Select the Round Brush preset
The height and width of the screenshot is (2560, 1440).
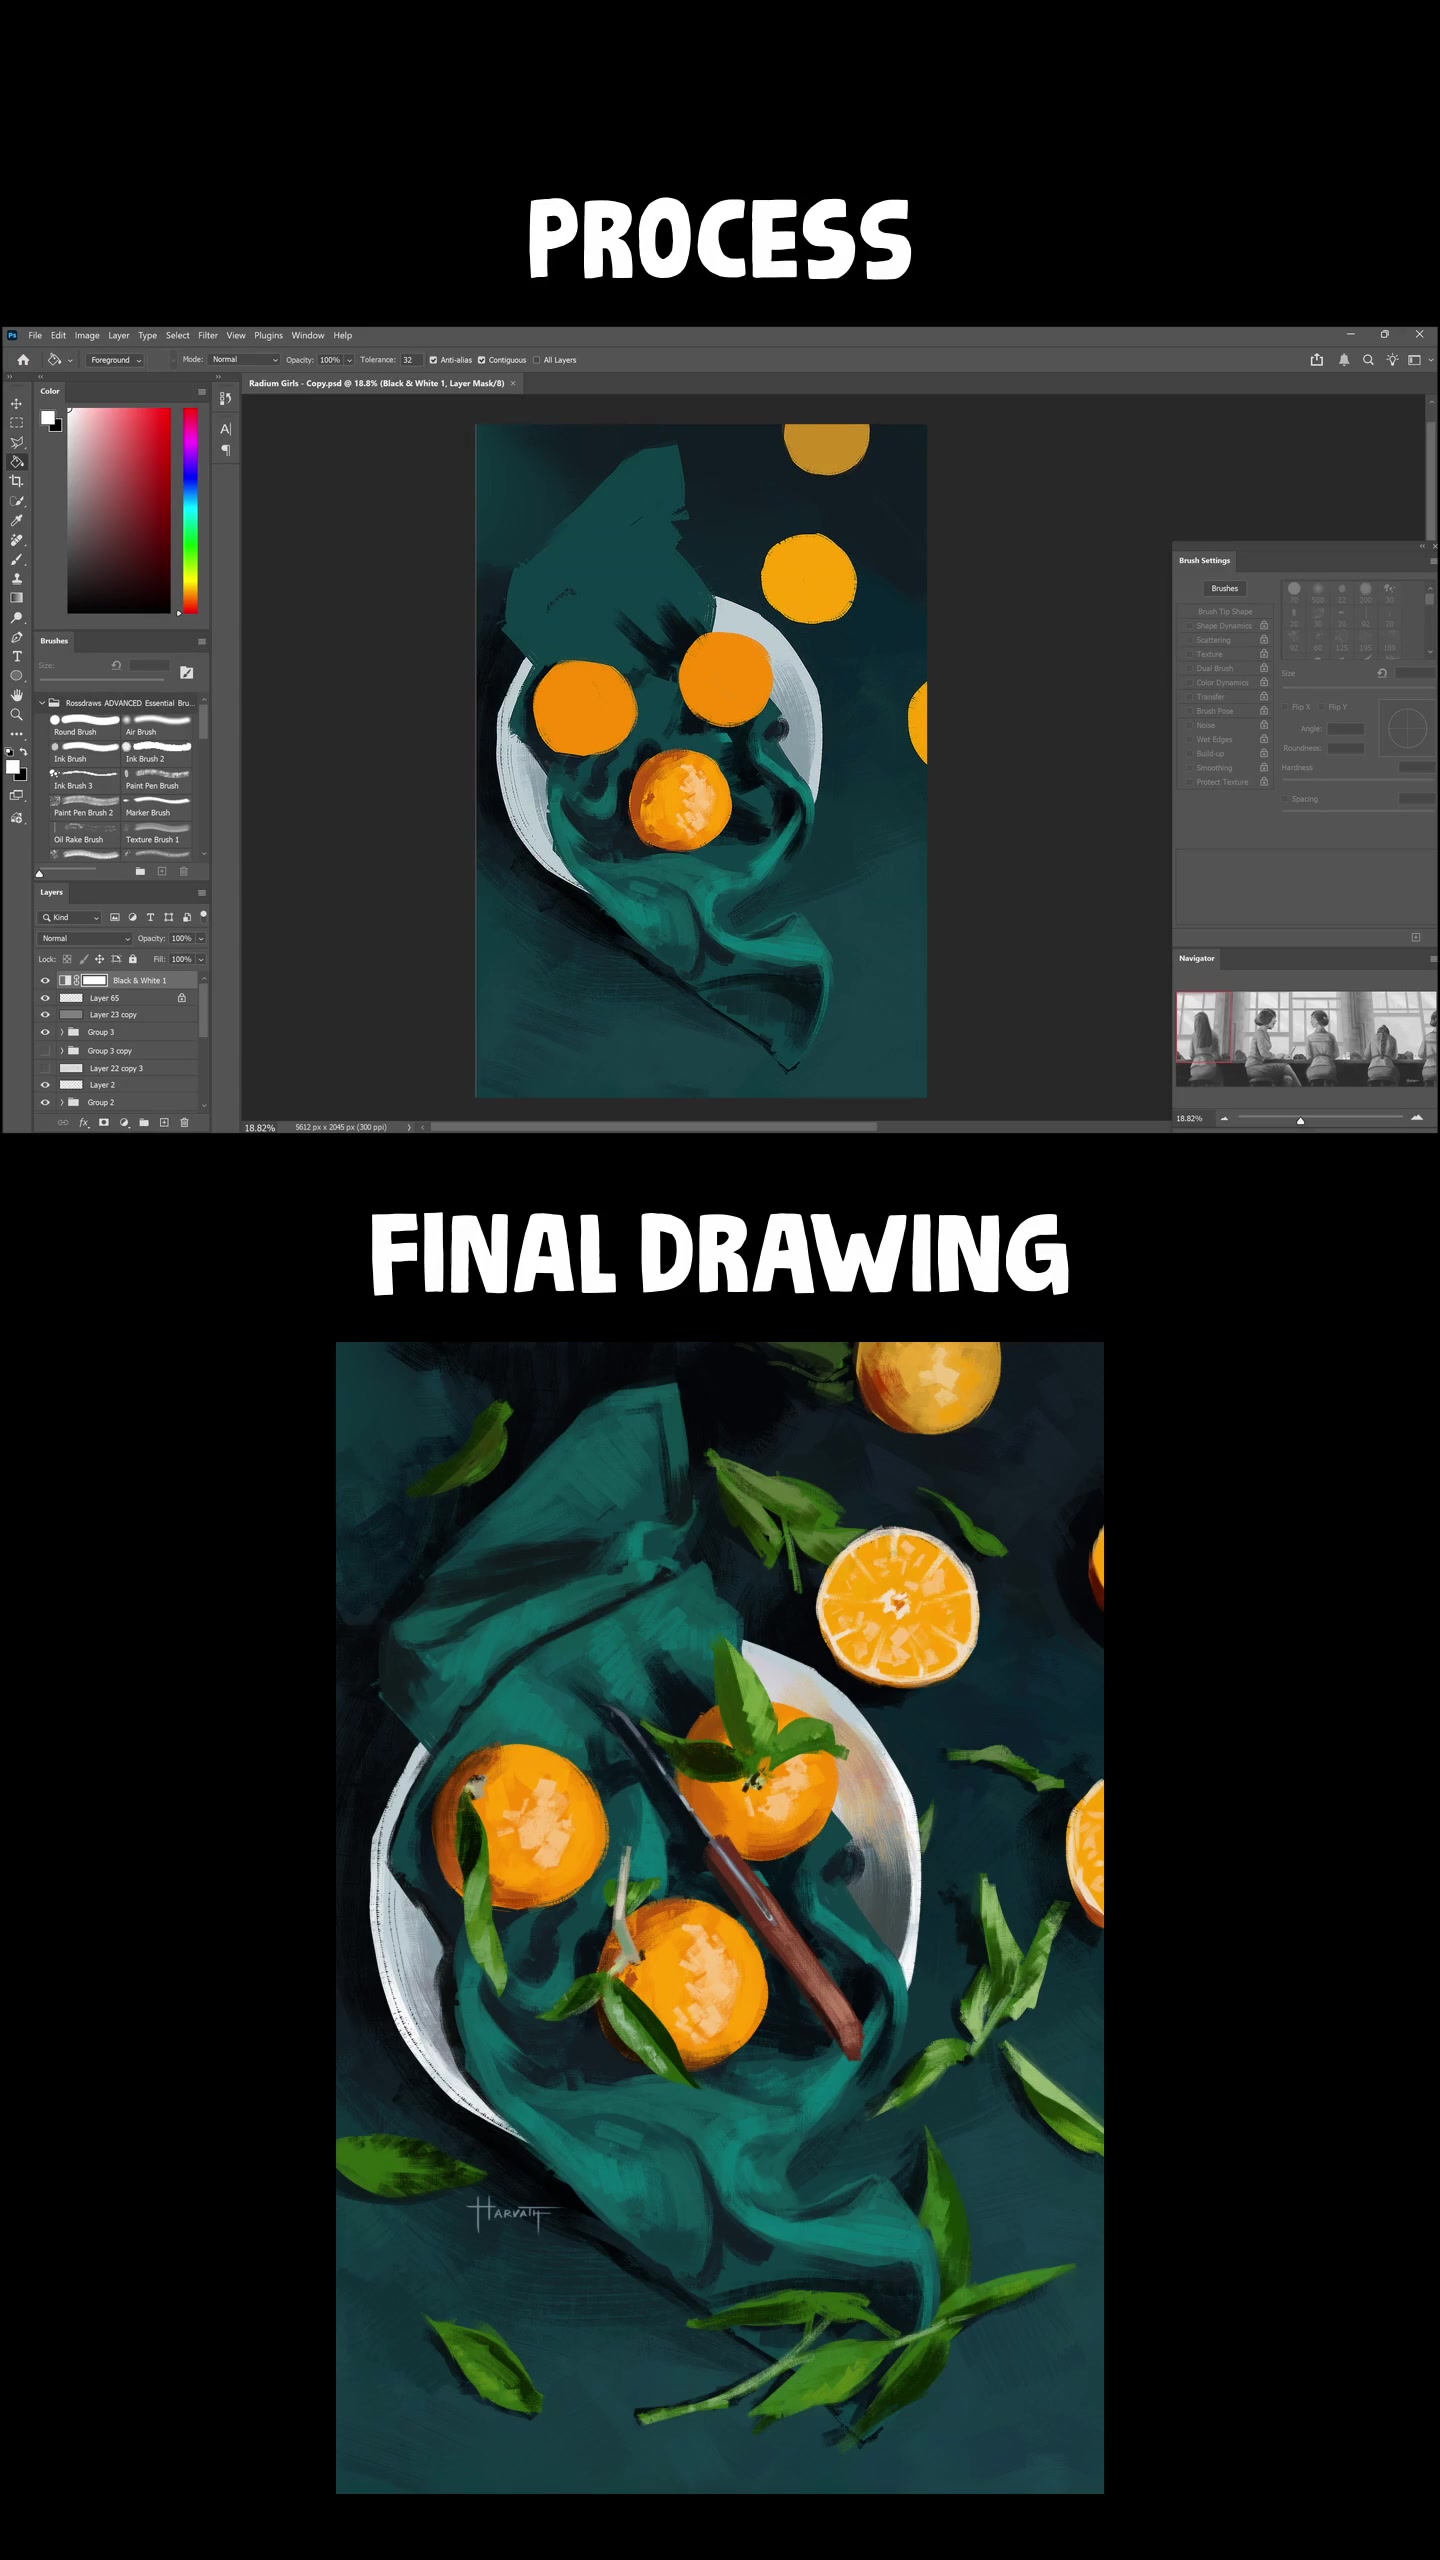click(x=84, y=725)
